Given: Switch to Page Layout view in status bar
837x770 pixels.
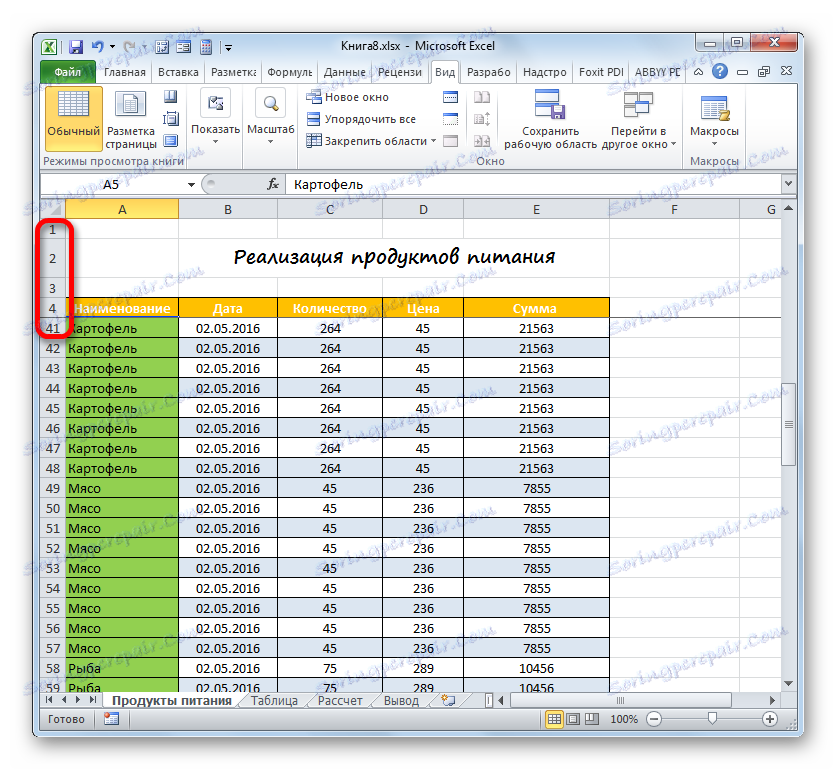Looking at the screenshot, I should click(x=573, y=719).
